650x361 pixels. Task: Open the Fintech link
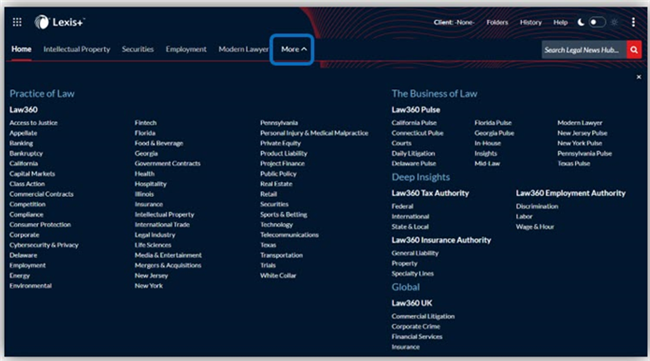coord(146,123)
